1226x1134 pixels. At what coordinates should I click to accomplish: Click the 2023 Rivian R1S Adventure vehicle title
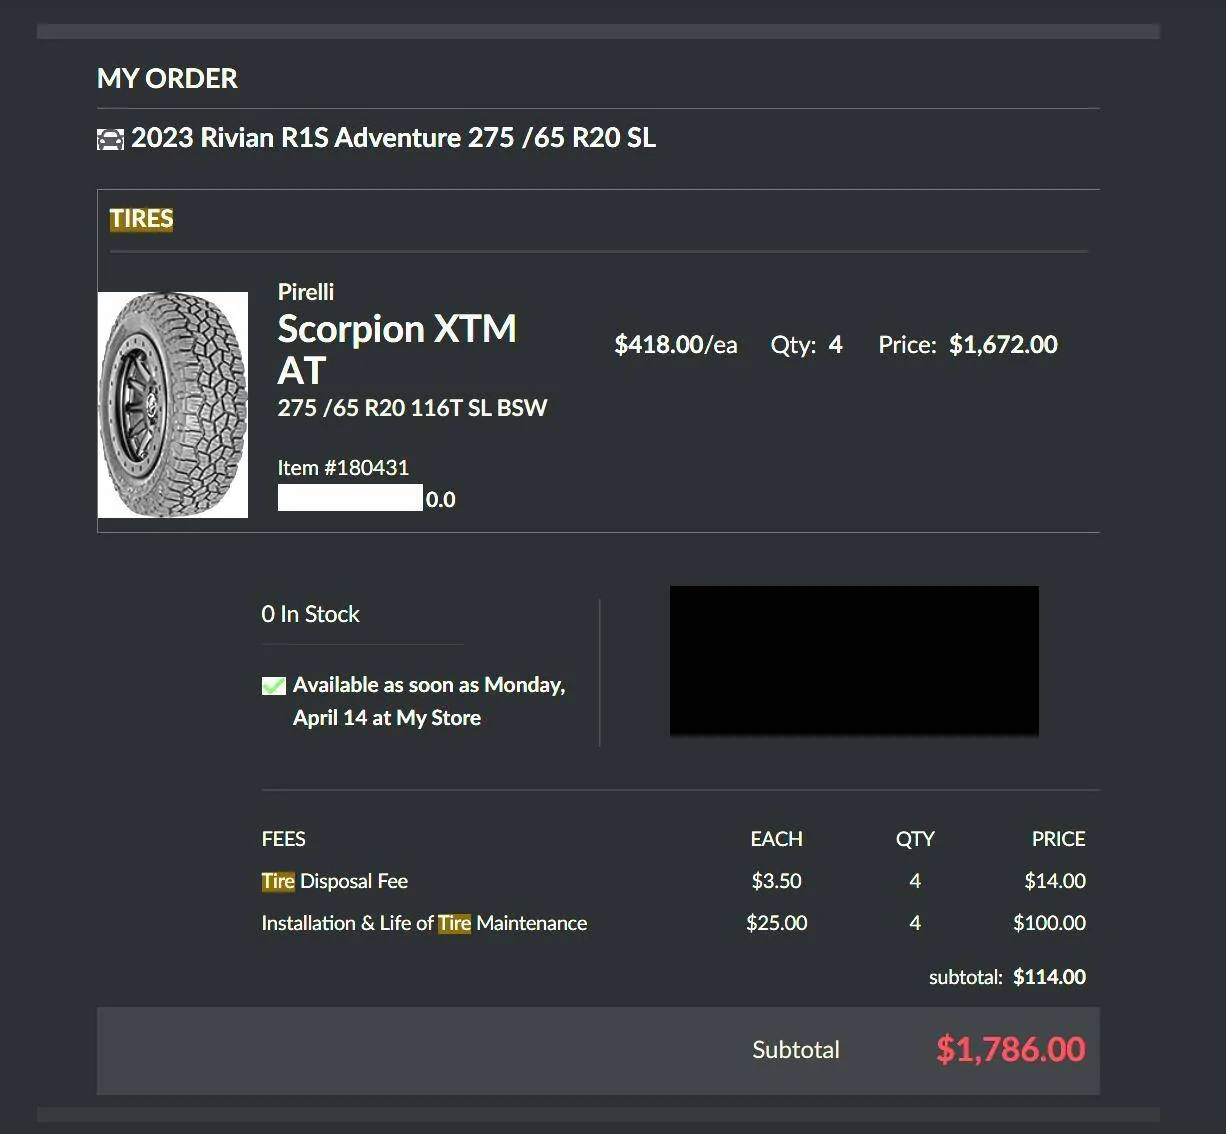click(x=393, y=138)
